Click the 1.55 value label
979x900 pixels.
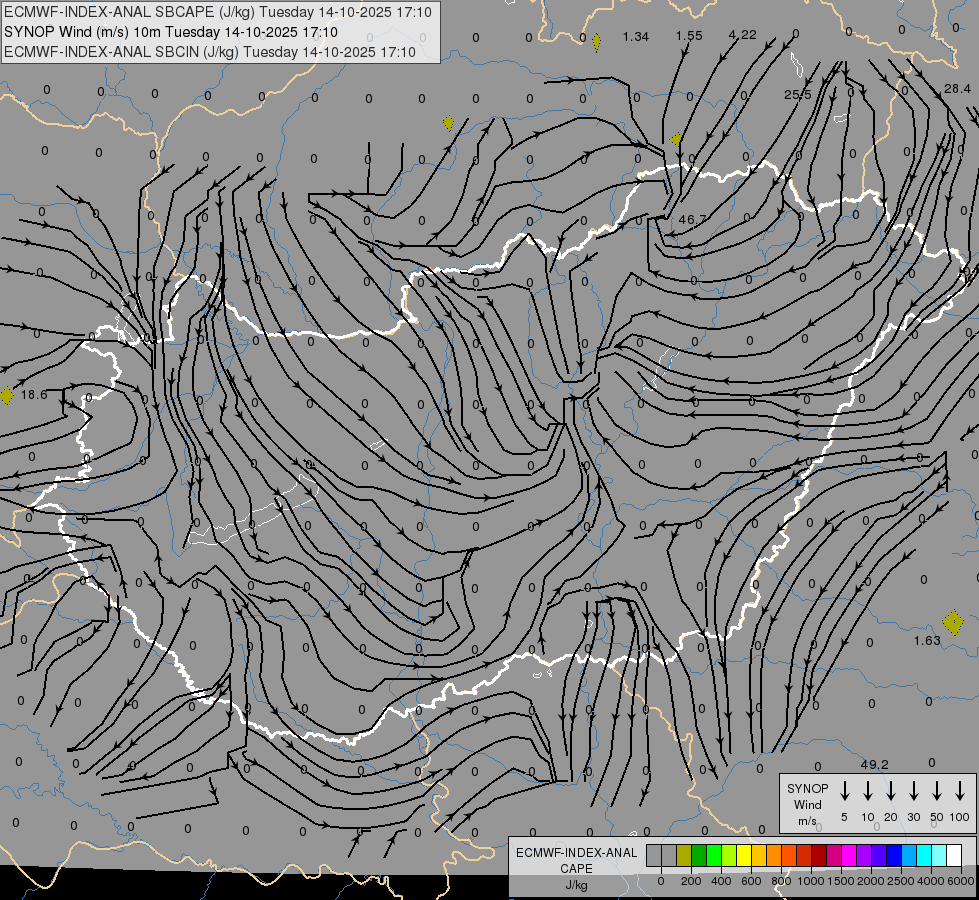pyautogui.click(x=689, y=36)
